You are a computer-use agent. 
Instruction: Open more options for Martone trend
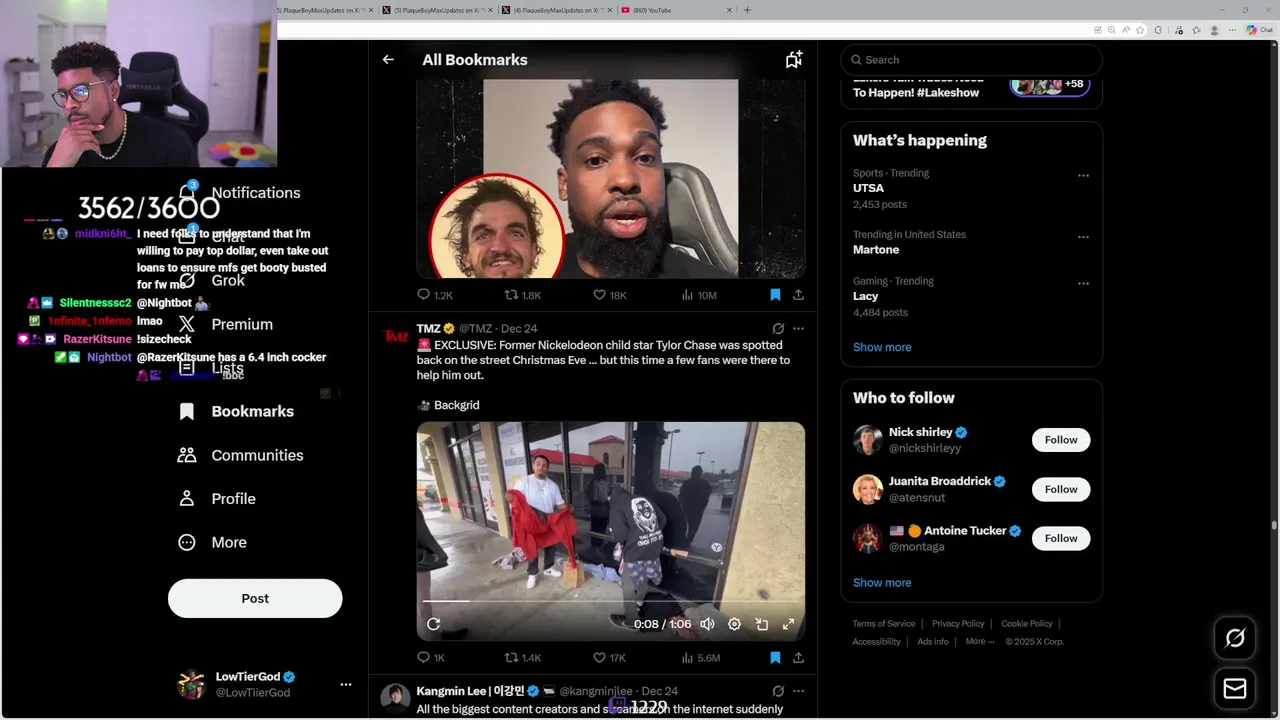[1083, 237]
